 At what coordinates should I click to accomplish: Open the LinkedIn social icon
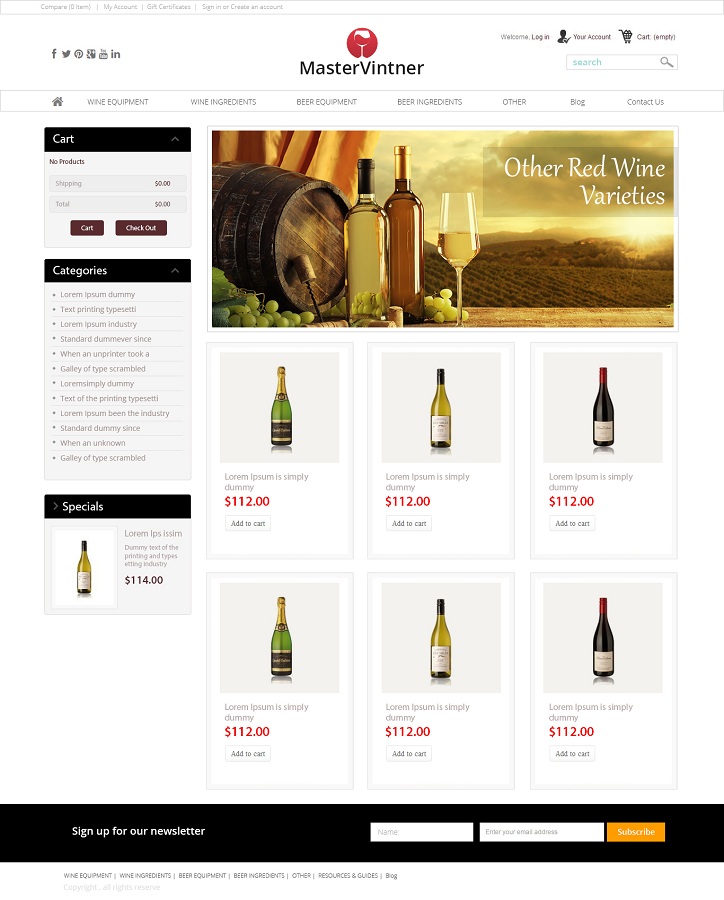pos(115,53)
